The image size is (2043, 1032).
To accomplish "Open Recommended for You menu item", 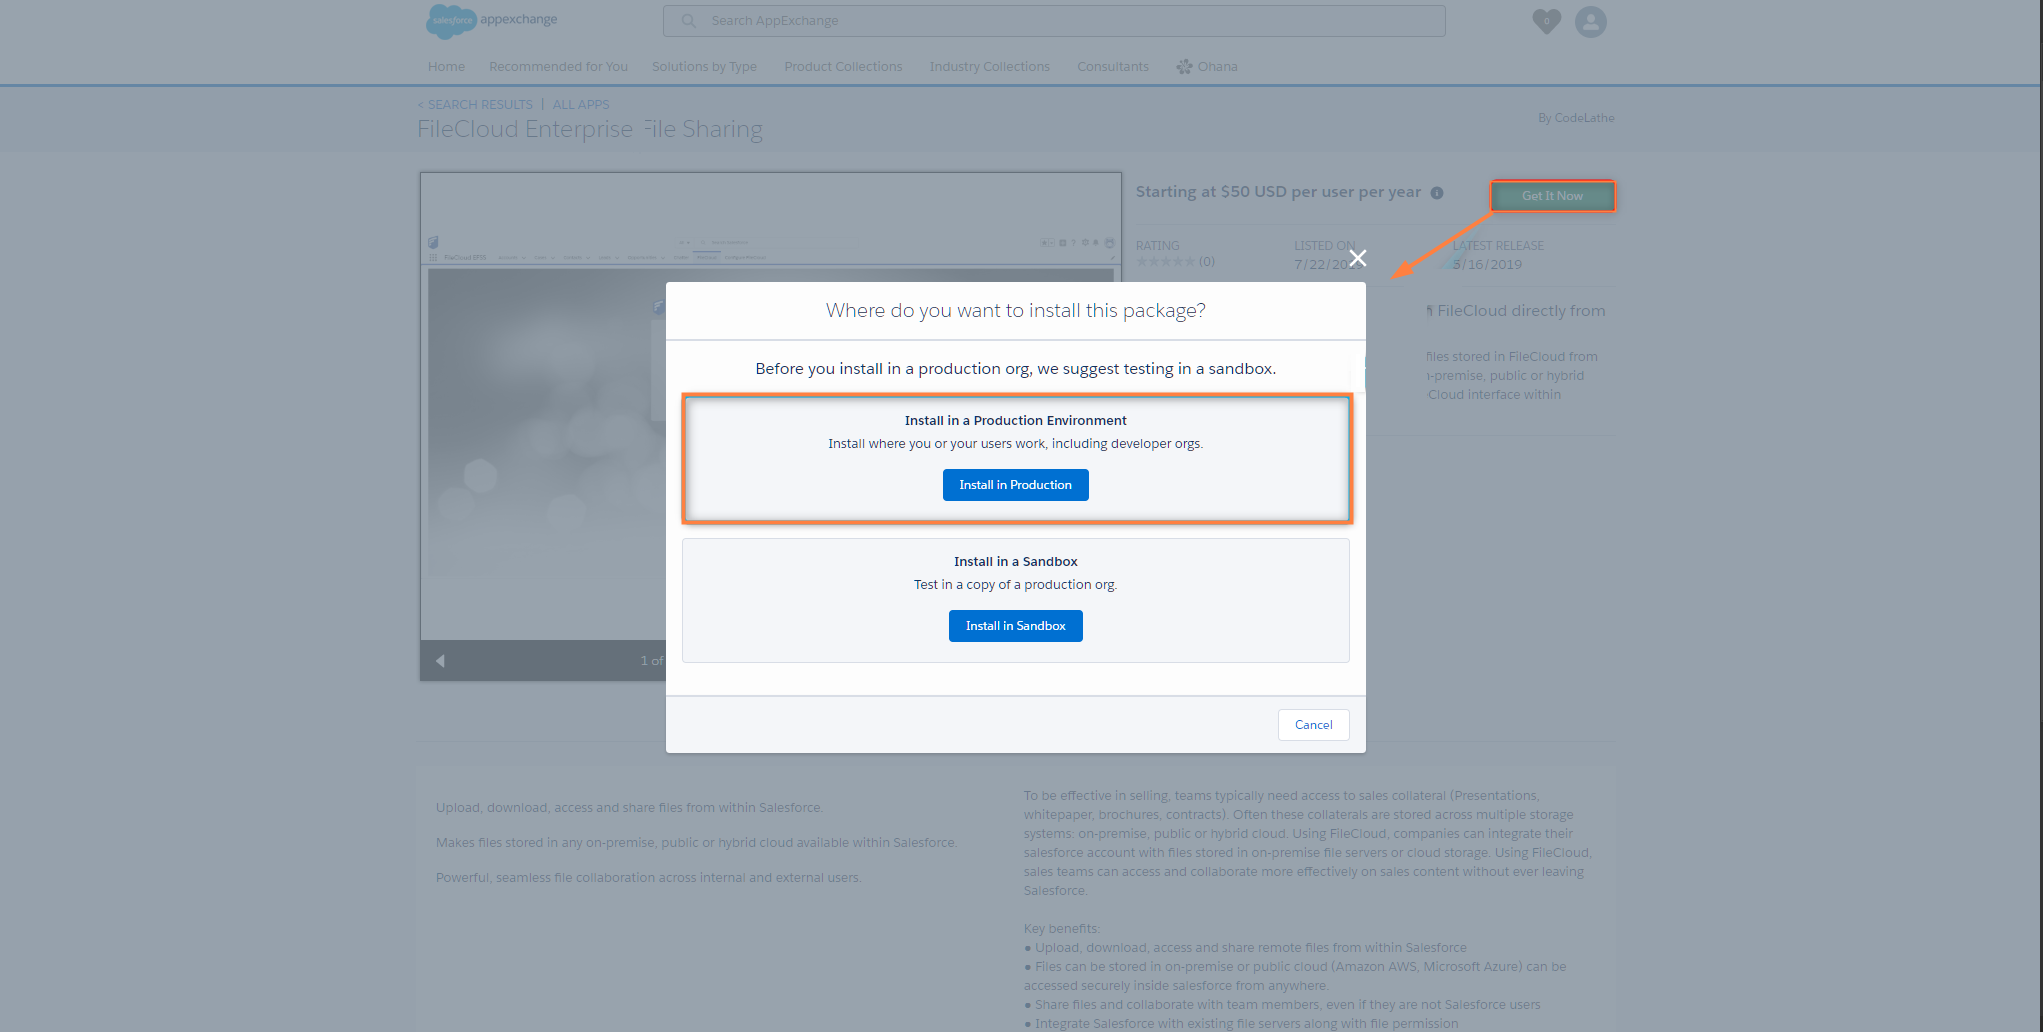I will click(x=558, y=67).
